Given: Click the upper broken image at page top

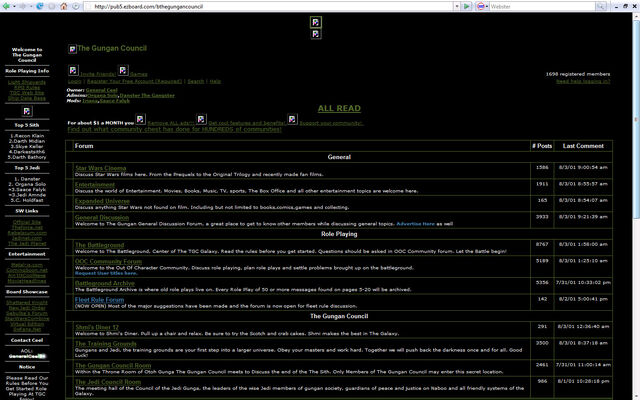Looking at the screenshot, I should (316, 22).
